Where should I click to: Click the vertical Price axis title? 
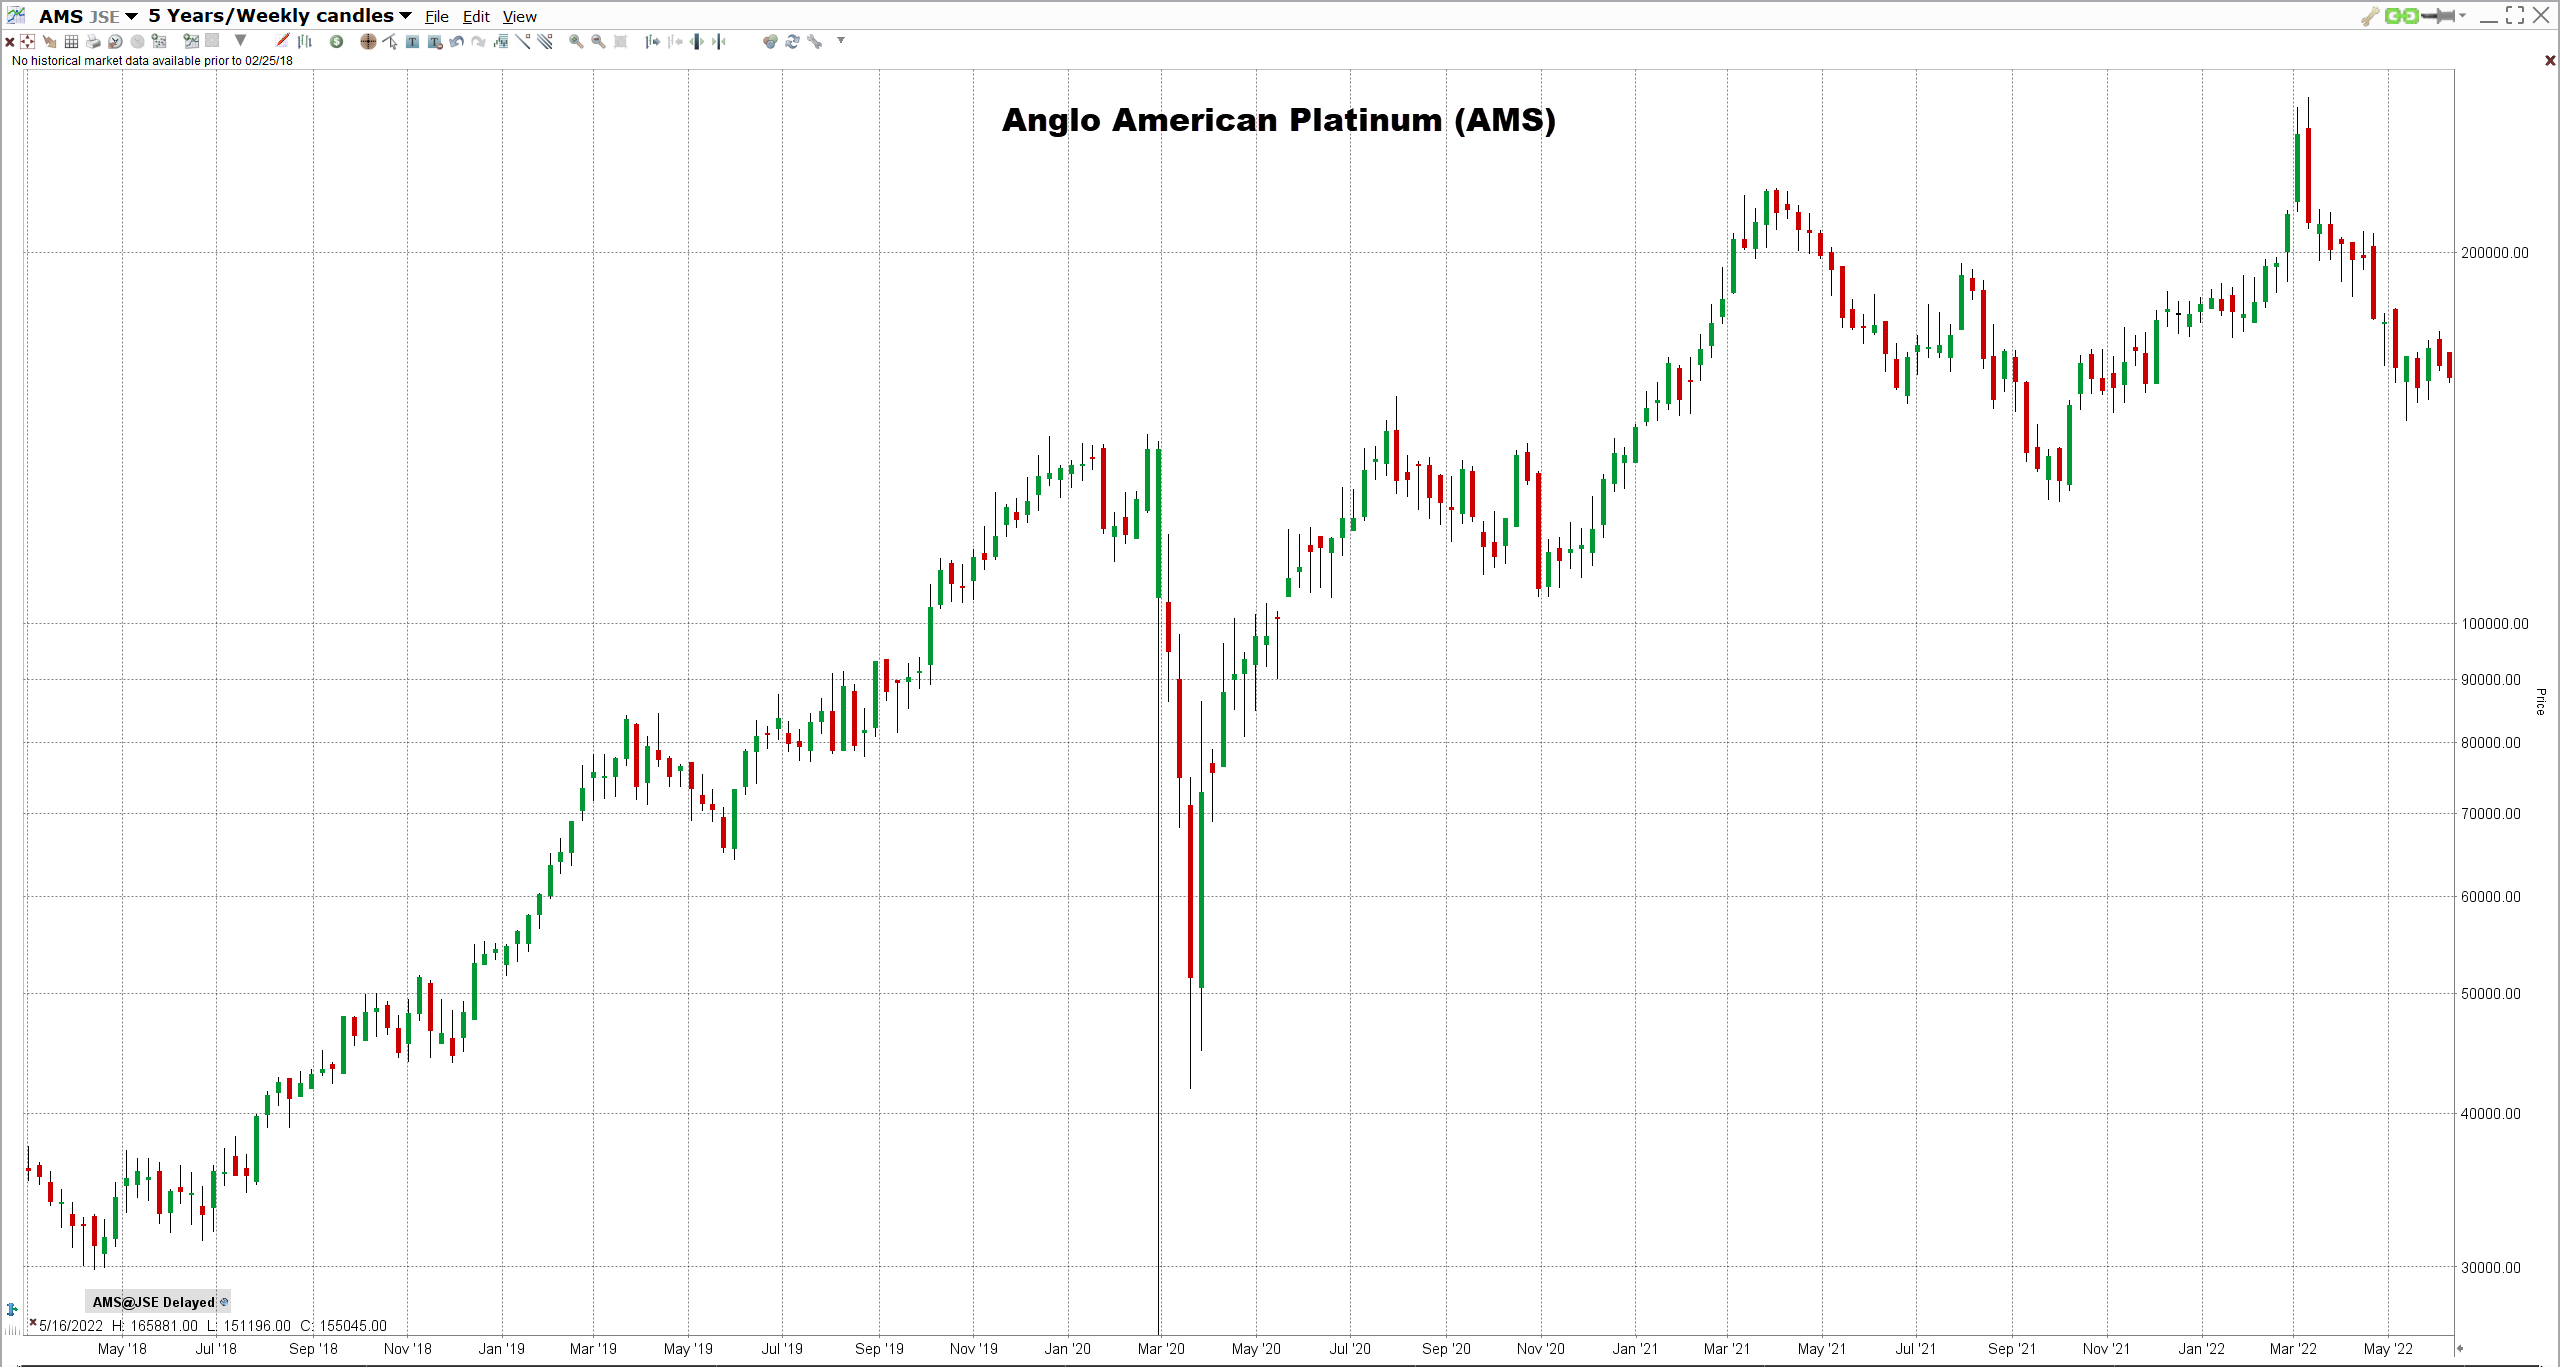point(2540,701)
